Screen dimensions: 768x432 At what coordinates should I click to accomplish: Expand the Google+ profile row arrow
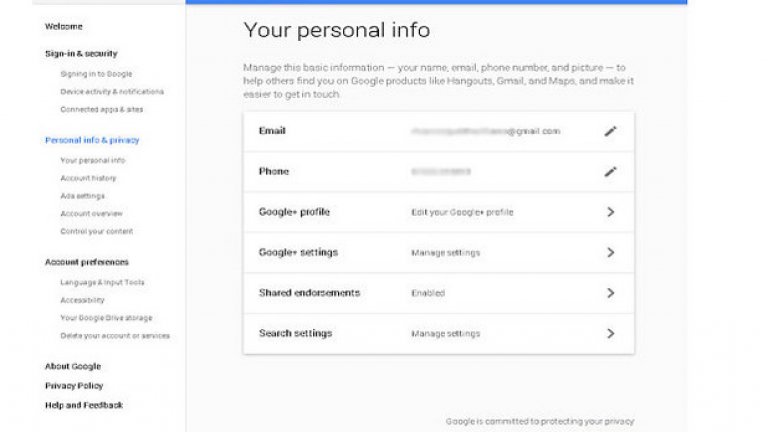[610, 212]
